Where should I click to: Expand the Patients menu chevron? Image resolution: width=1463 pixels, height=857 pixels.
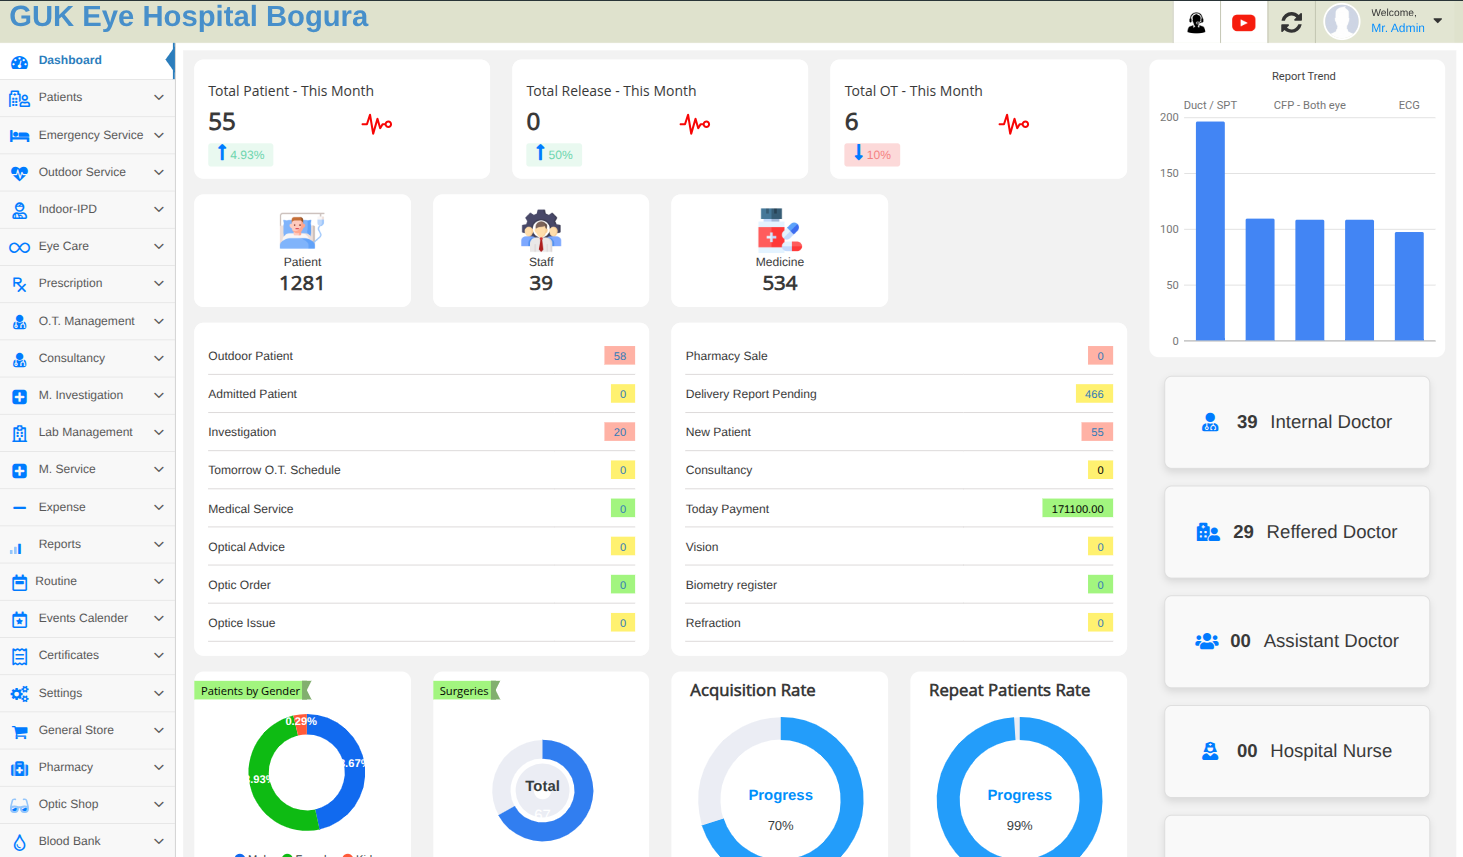(159, 97)
